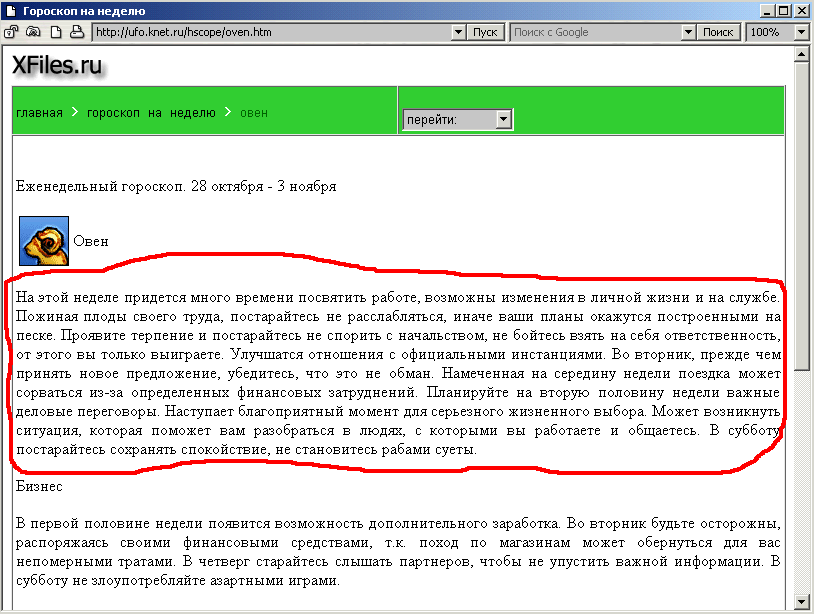Click the page icon in the title bar
The image size is (814, 614).
[10, 11]
